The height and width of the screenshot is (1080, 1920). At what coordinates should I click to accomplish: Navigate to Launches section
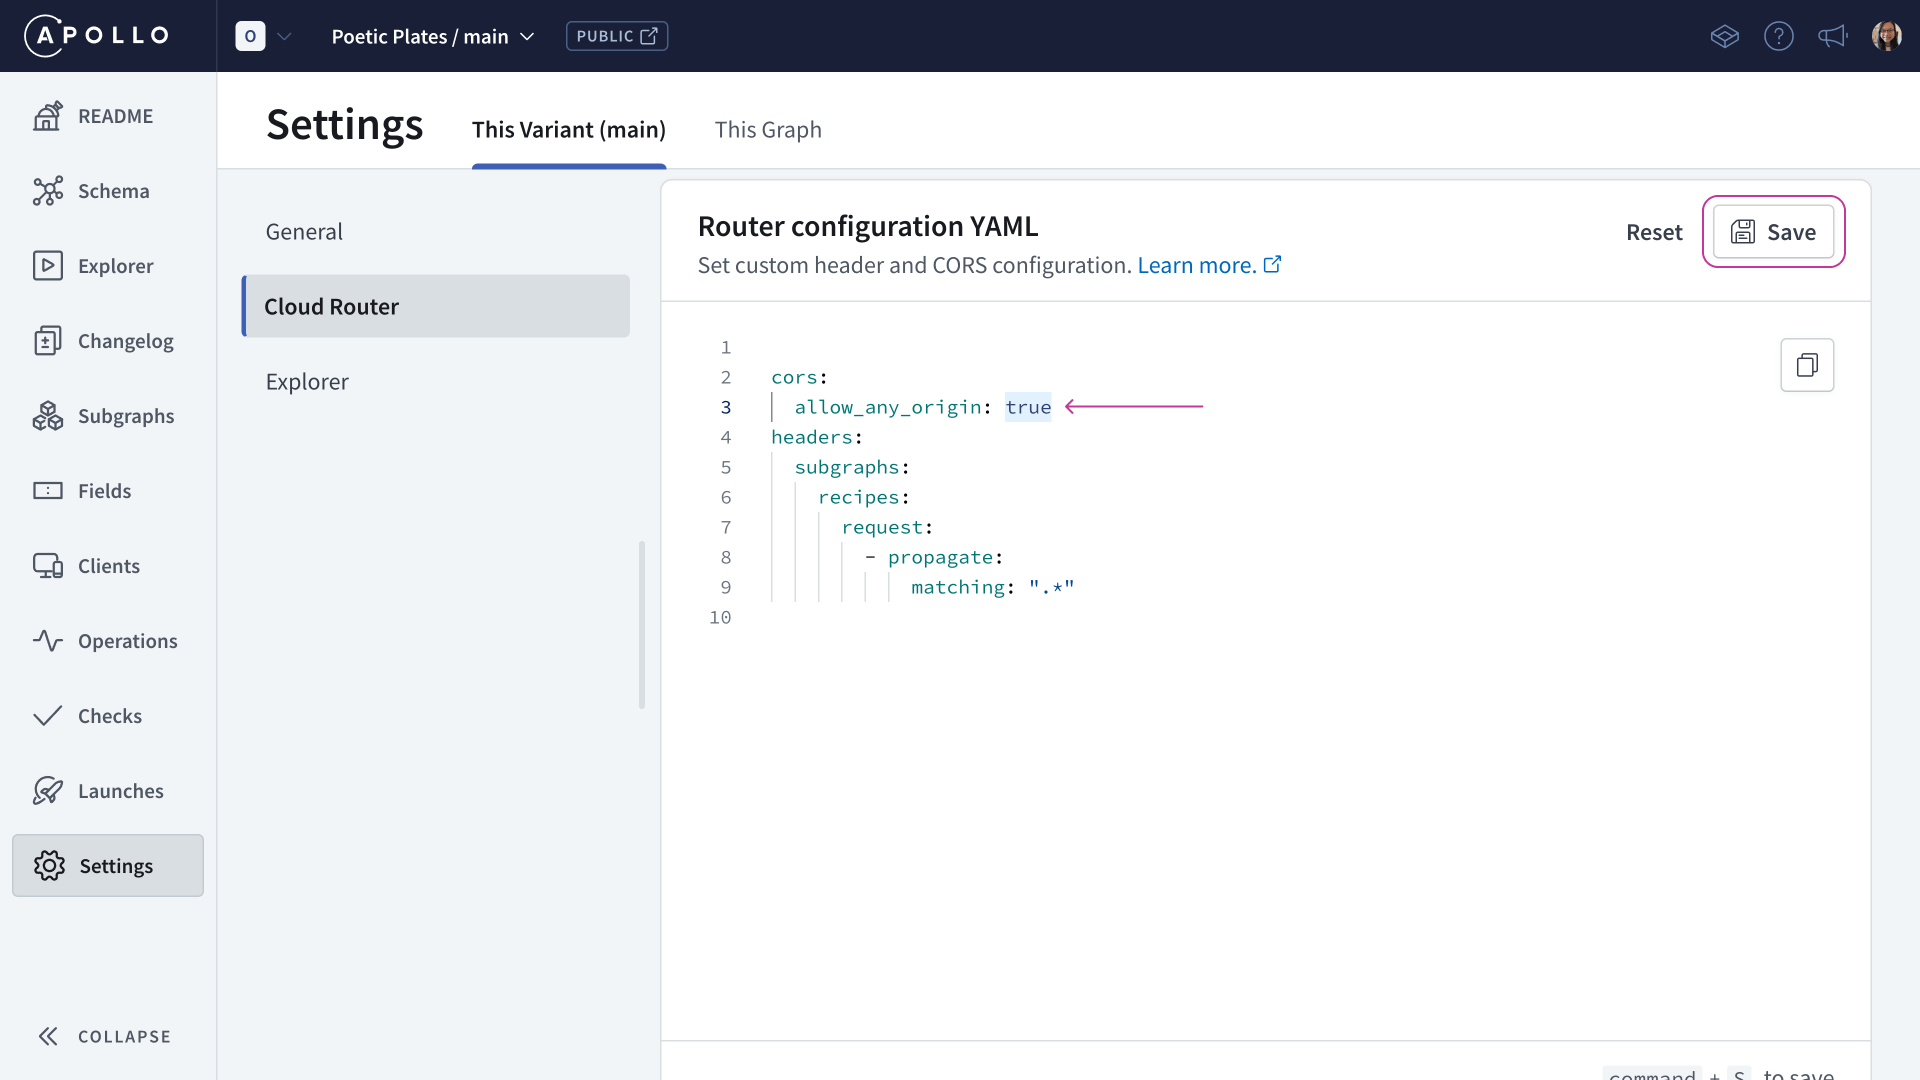pyautogui.click(x=121, y=790)
